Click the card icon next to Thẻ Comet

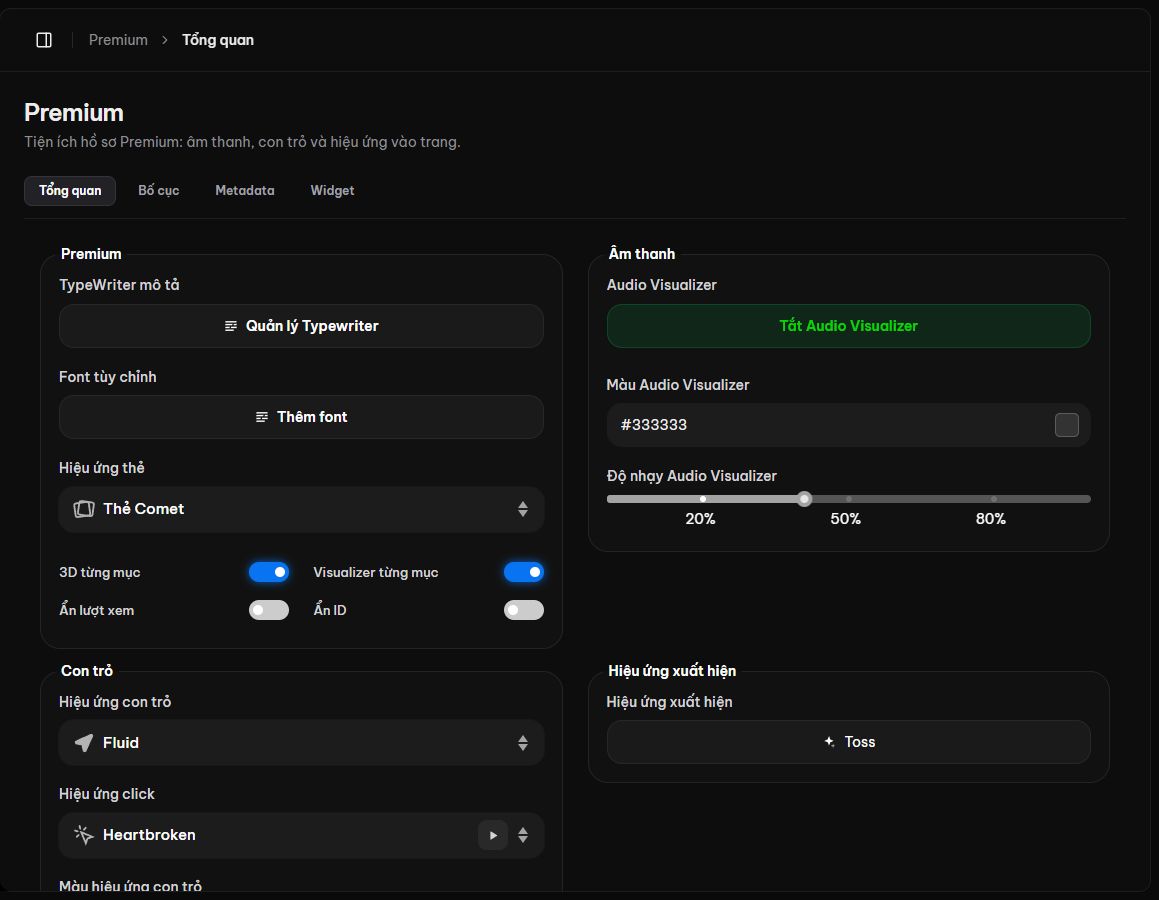pos(84,509)
